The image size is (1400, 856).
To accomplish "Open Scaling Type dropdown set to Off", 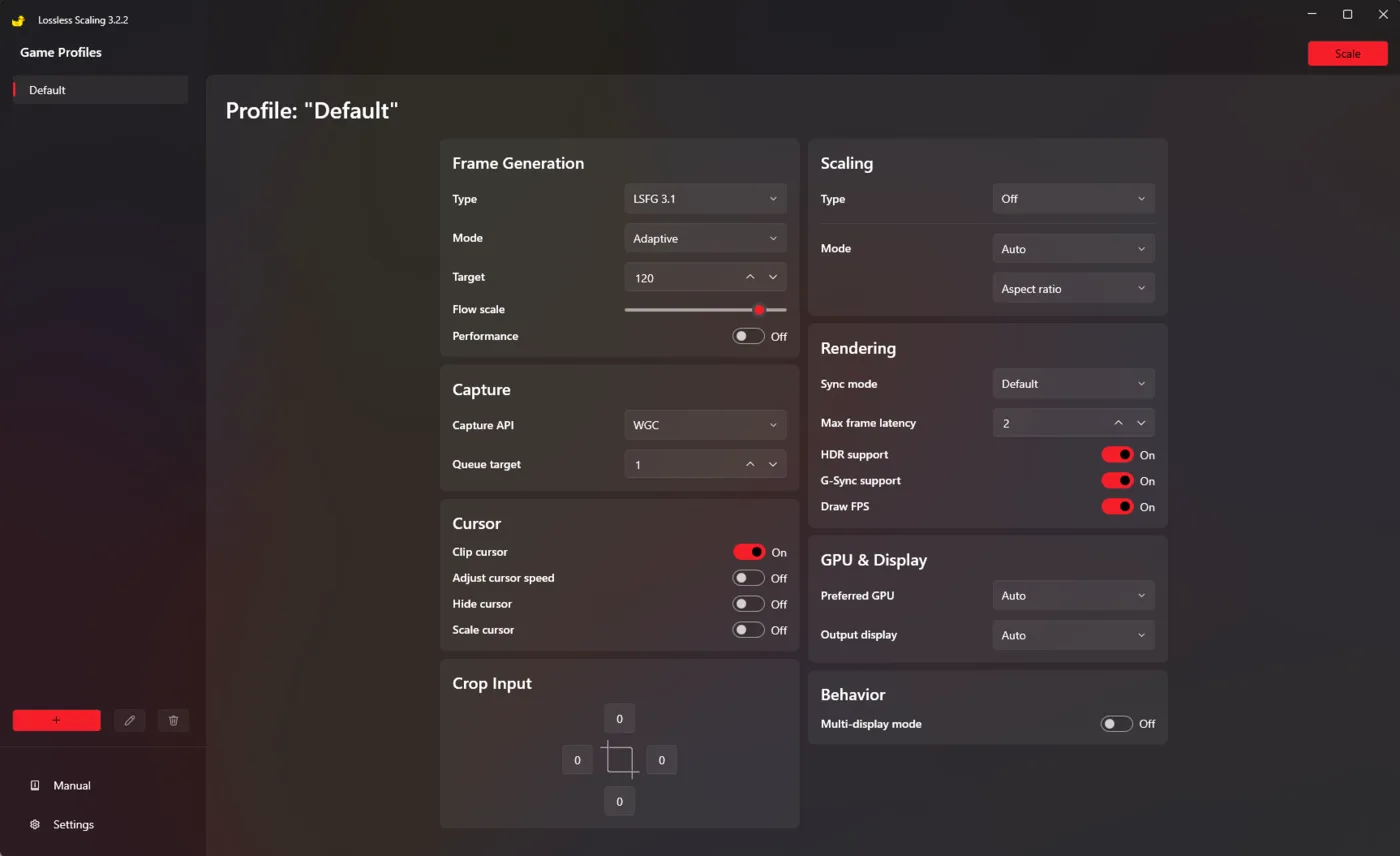I will (x=1073, y=199).
